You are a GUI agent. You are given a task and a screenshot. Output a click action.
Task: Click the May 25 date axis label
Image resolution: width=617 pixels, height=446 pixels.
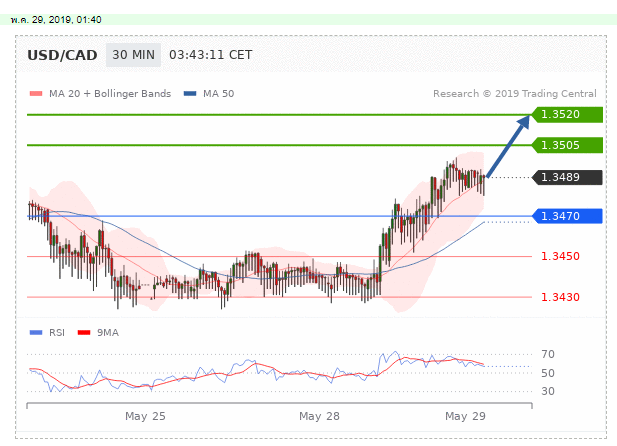[x=145, y=416]
